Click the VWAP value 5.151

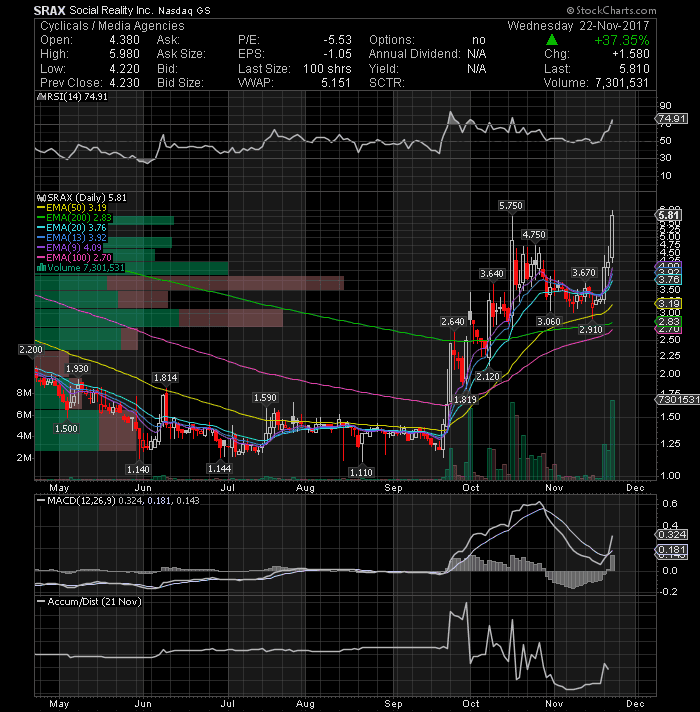click(336, 83)
